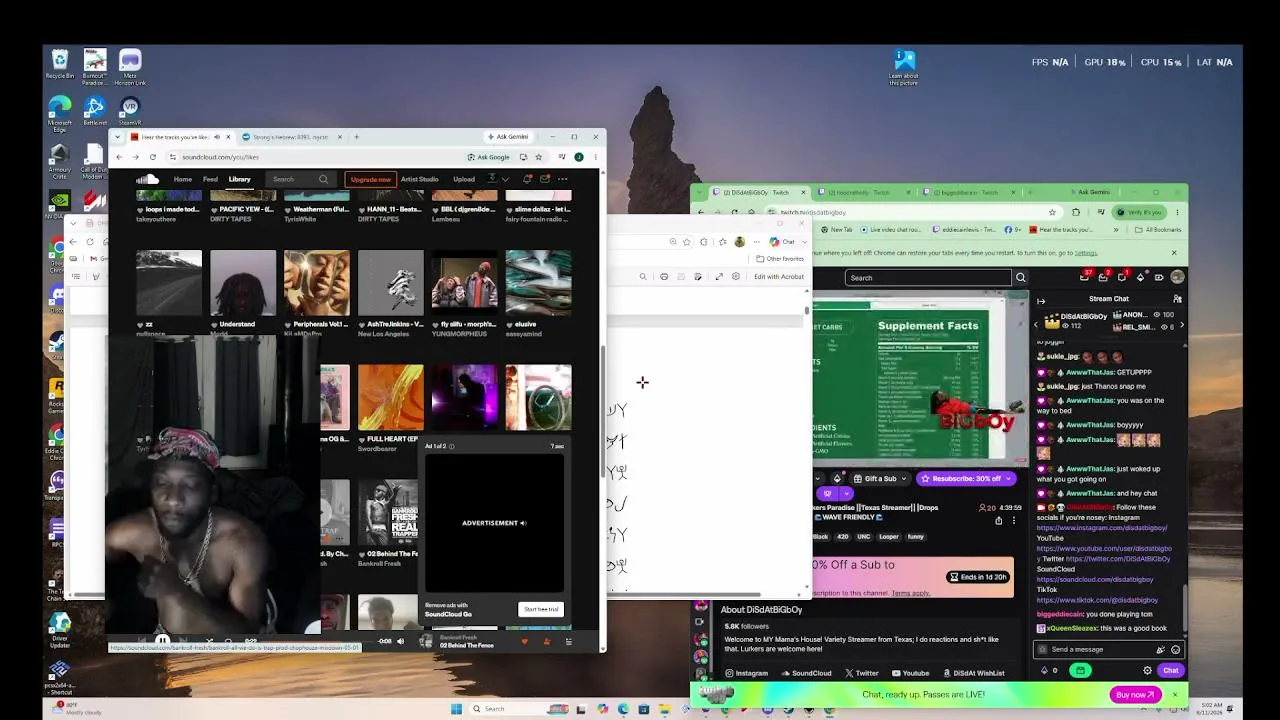Open SoundCloud Home menu item
The image size is (1280, 720).
click(x=183, y=180)
